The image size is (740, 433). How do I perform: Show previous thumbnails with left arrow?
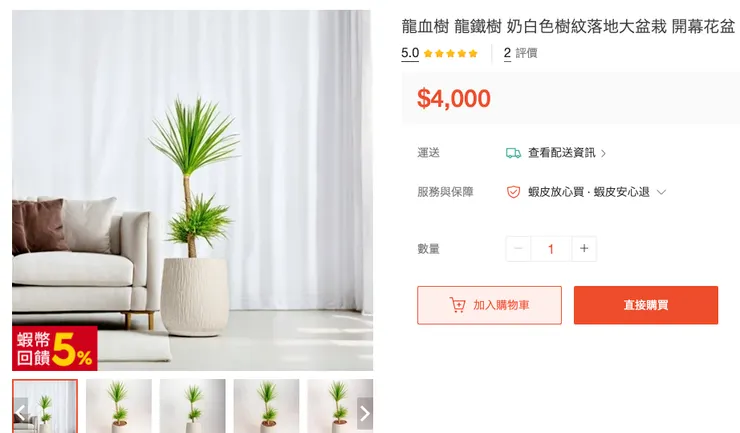click(x=20, y=413)
